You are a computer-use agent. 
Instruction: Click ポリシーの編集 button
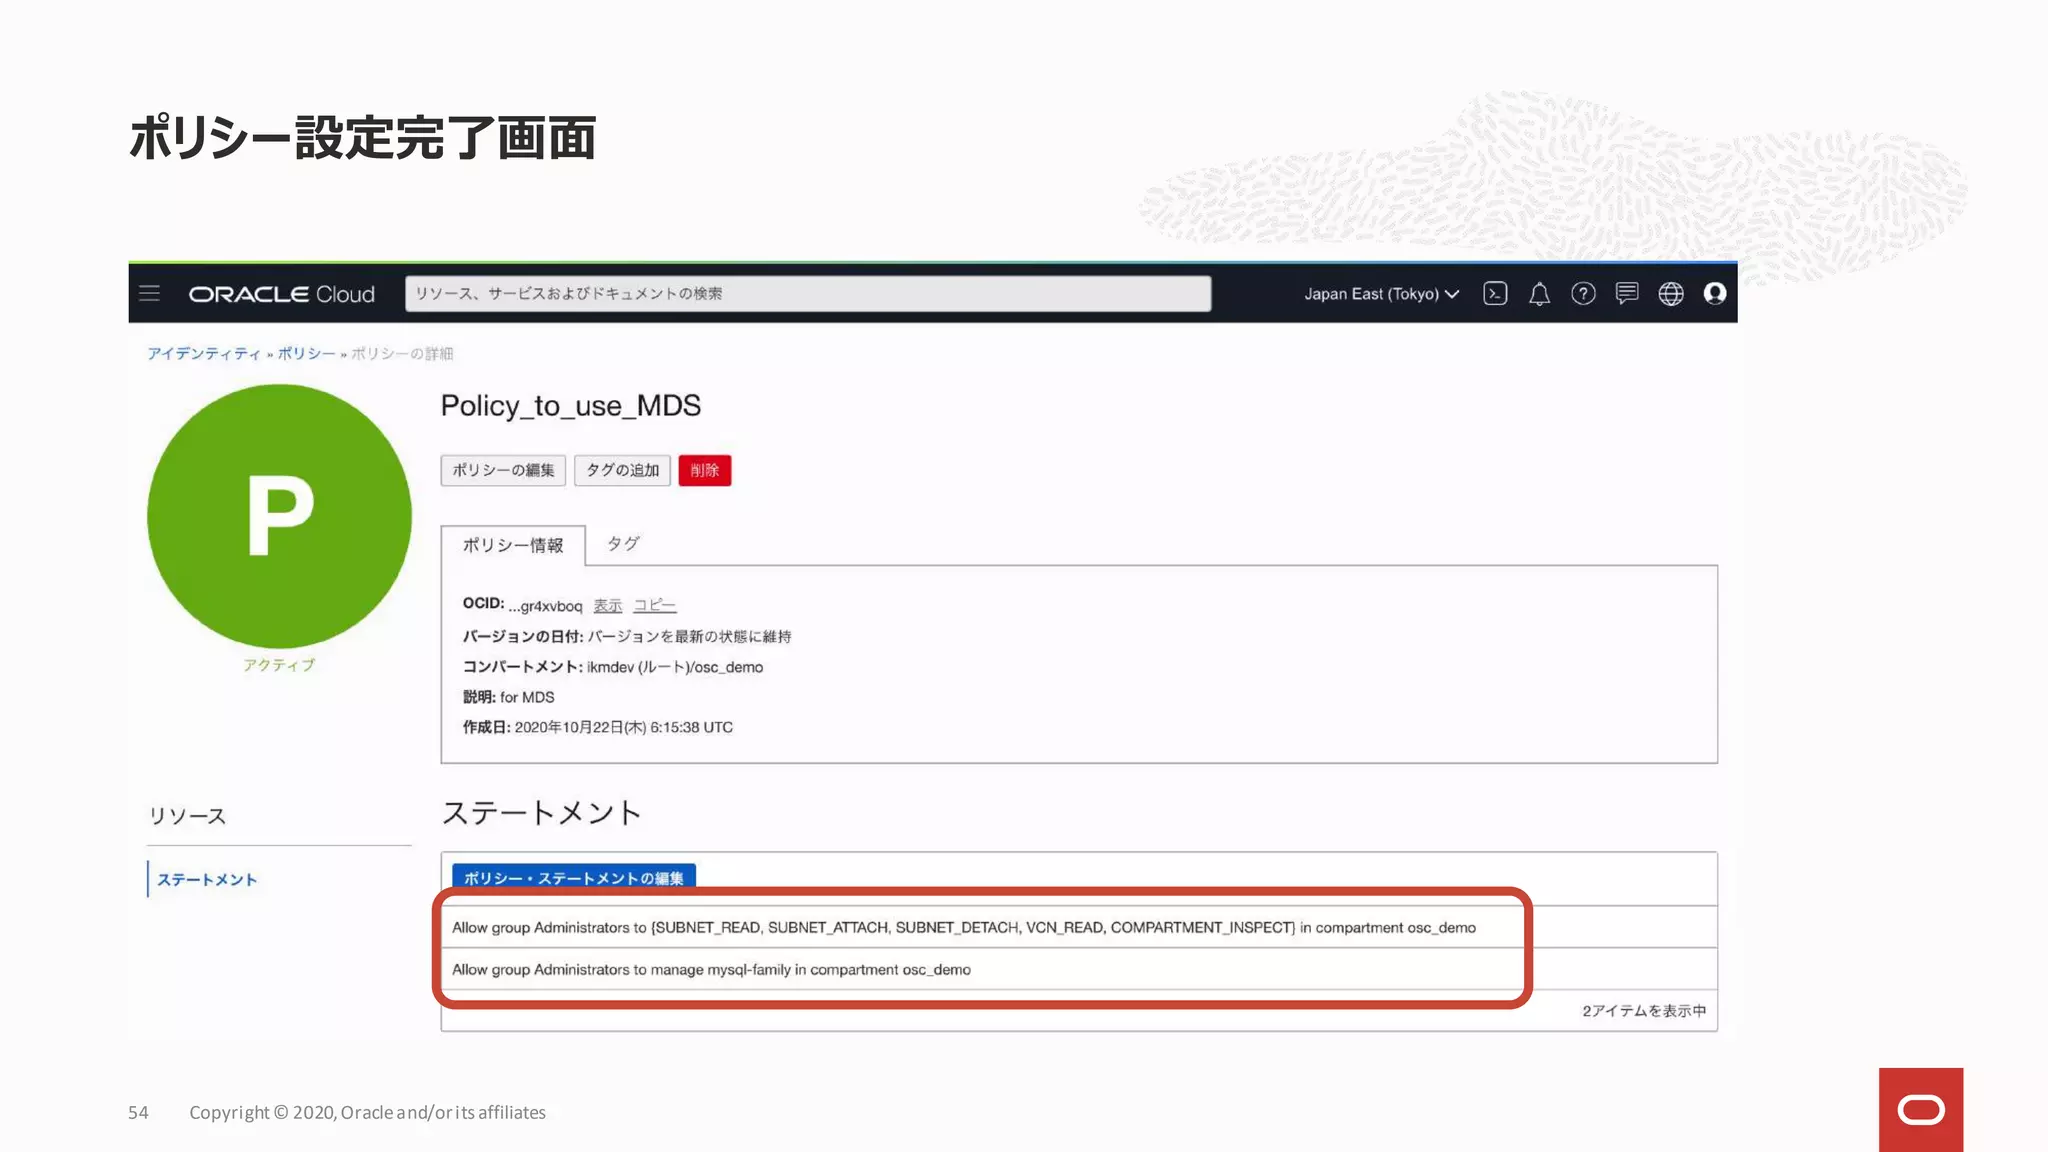pyautogui.click(x=503, y=470)
